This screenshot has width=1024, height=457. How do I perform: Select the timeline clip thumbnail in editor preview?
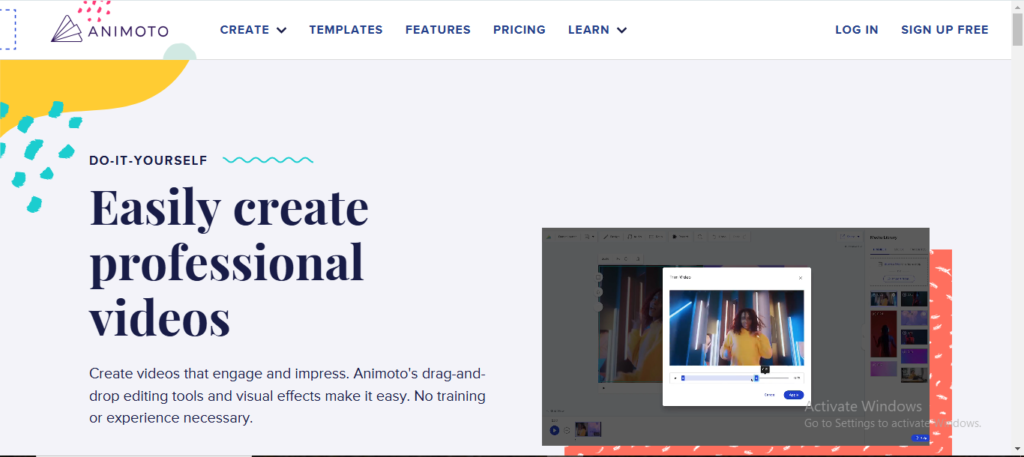pos(588,429)
